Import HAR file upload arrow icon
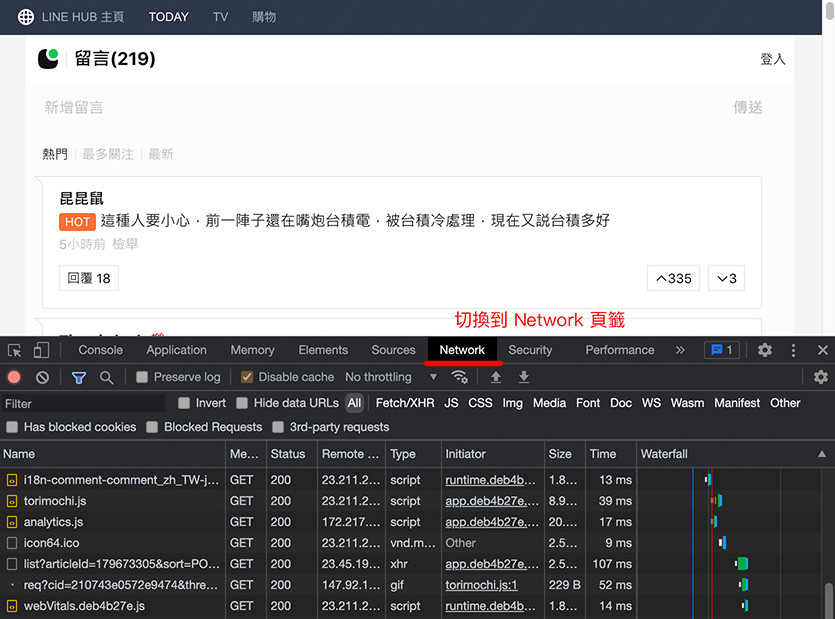 (496, 377)
